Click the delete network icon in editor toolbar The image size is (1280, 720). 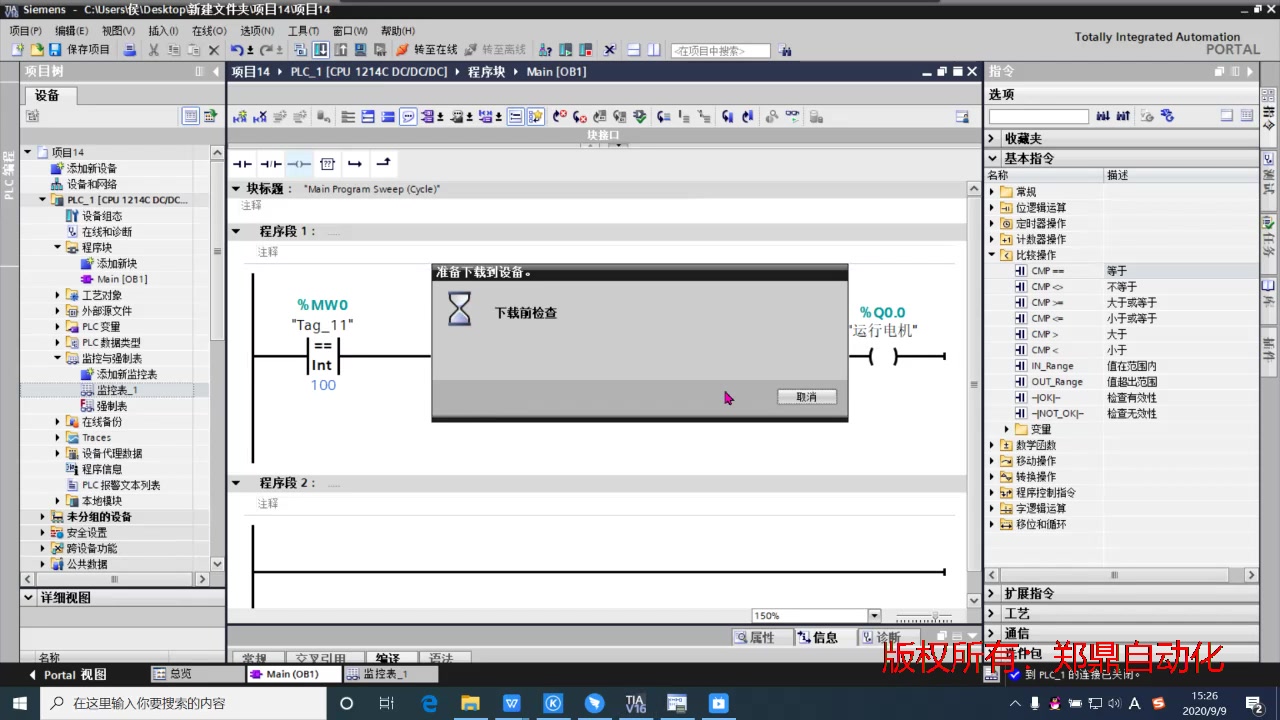[x=260, y=117]
